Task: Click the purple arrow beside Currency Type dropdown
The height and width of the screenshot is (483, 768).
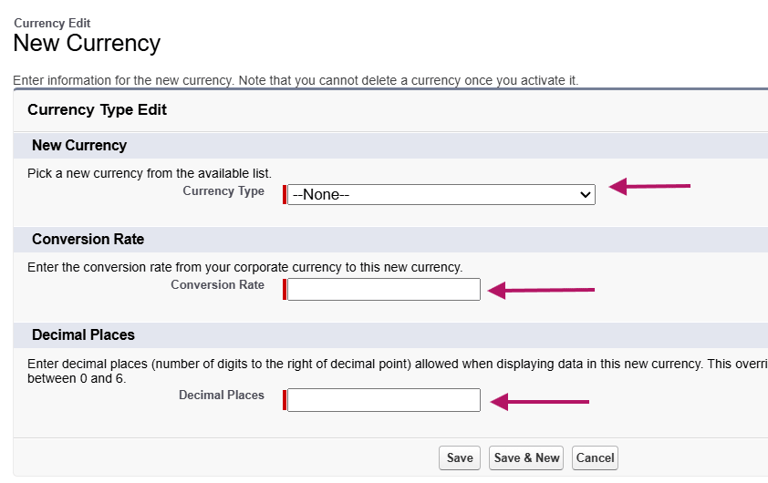Action: [x=650, y=186]
